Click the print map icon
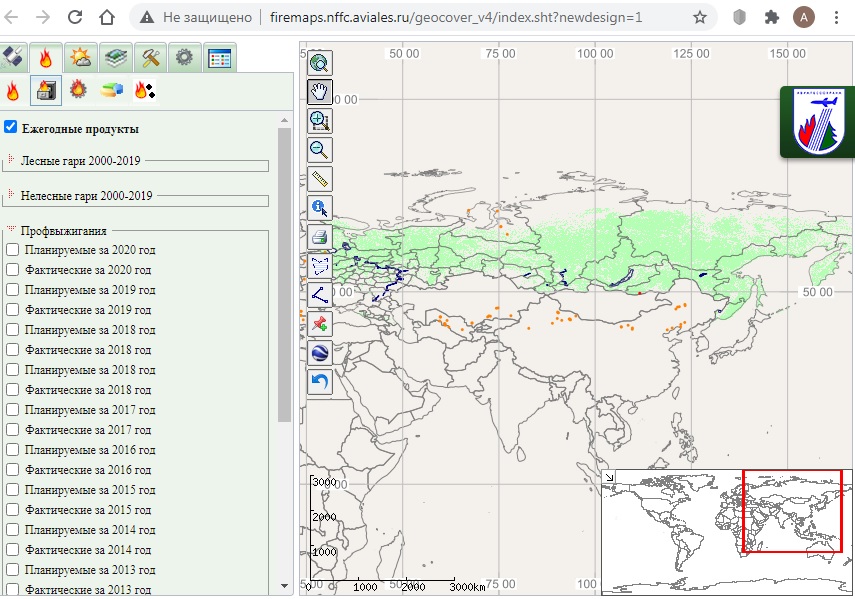 tap(319, 237)
